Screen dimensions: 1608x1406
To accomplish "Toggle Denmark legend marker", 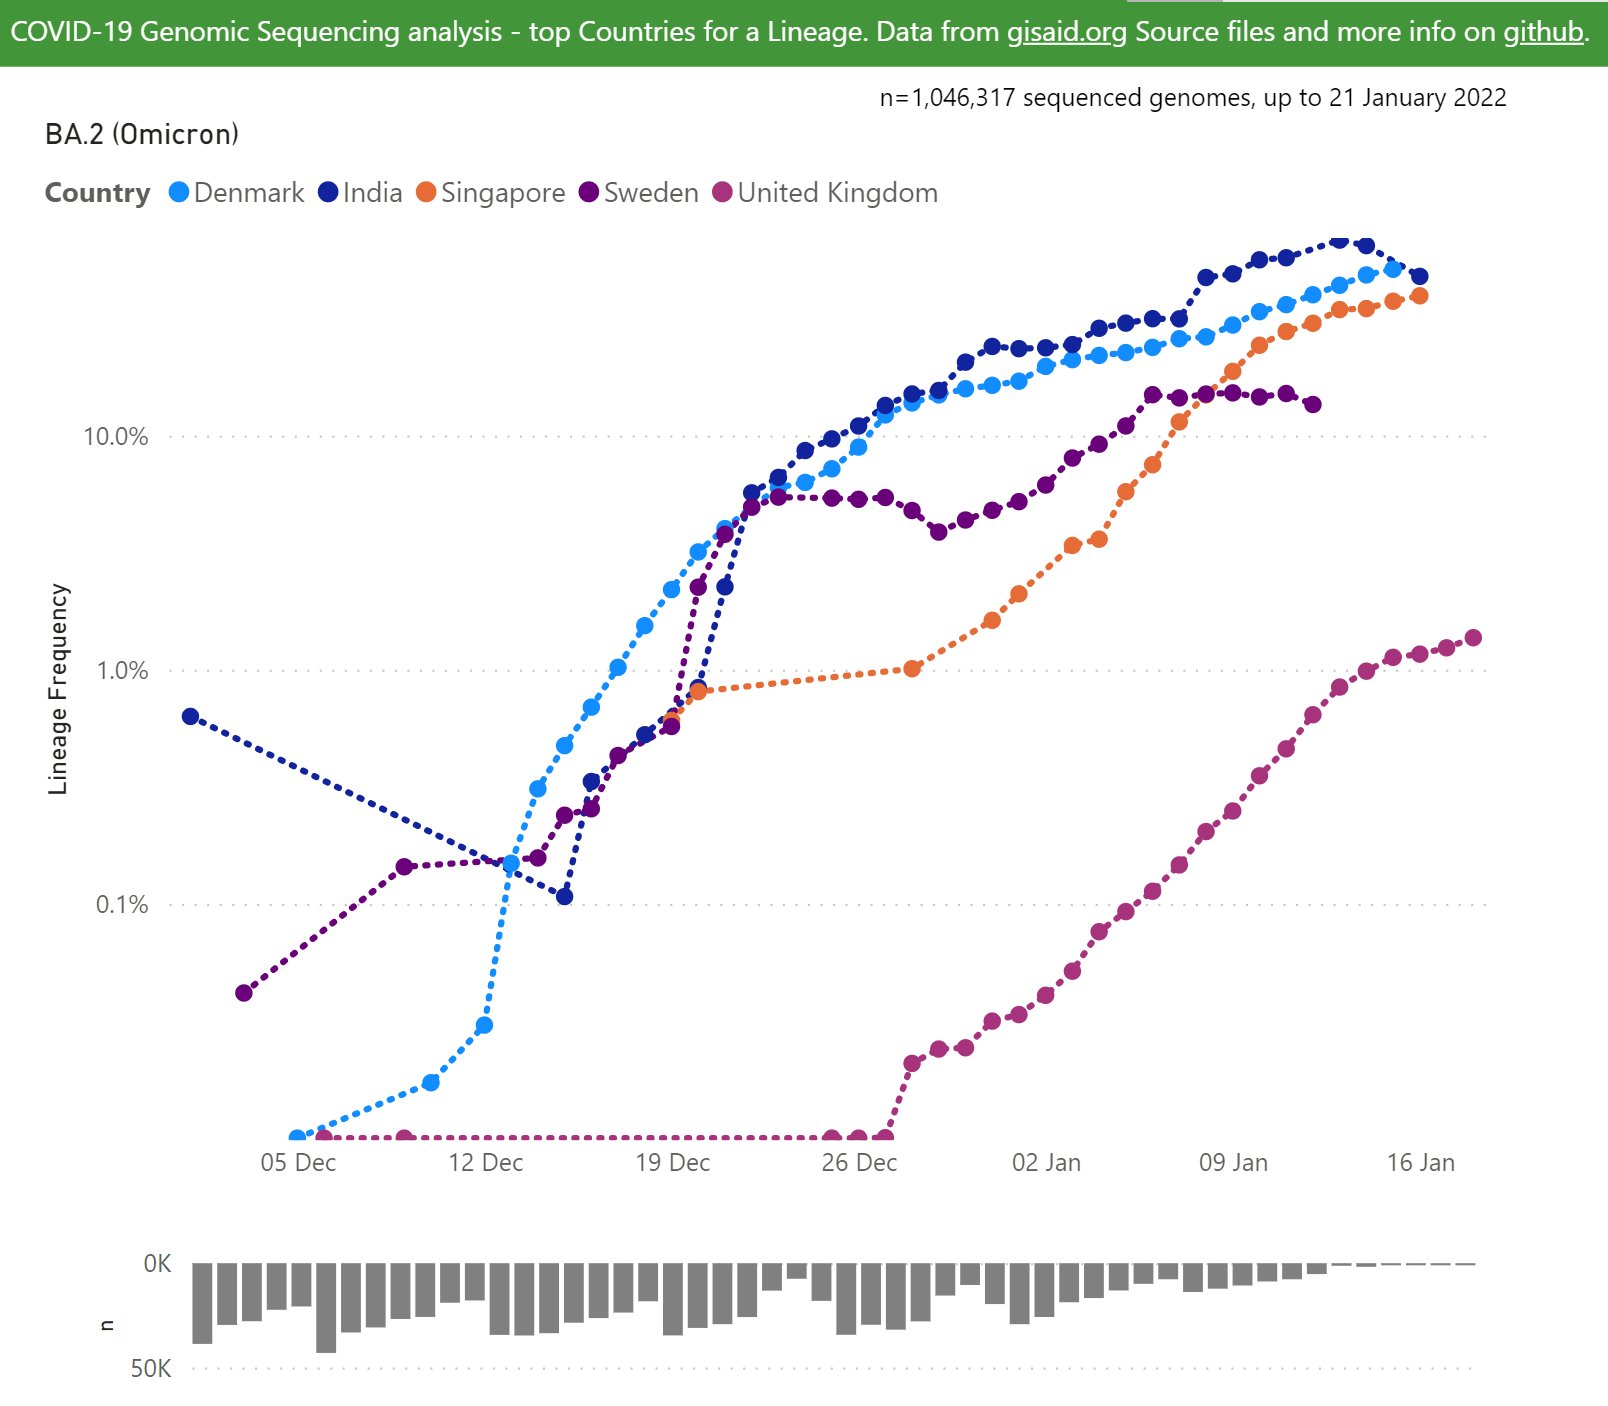I will [179, 192].
